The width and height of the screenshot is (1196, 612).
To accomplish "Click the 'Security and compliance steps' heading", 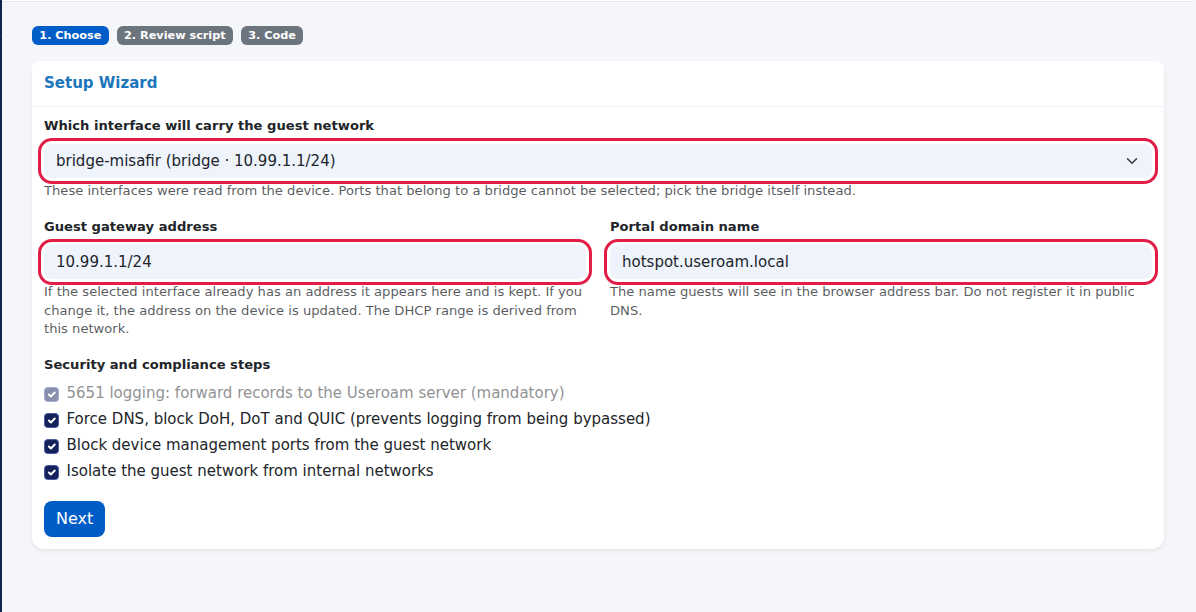I will coord(157,365).
